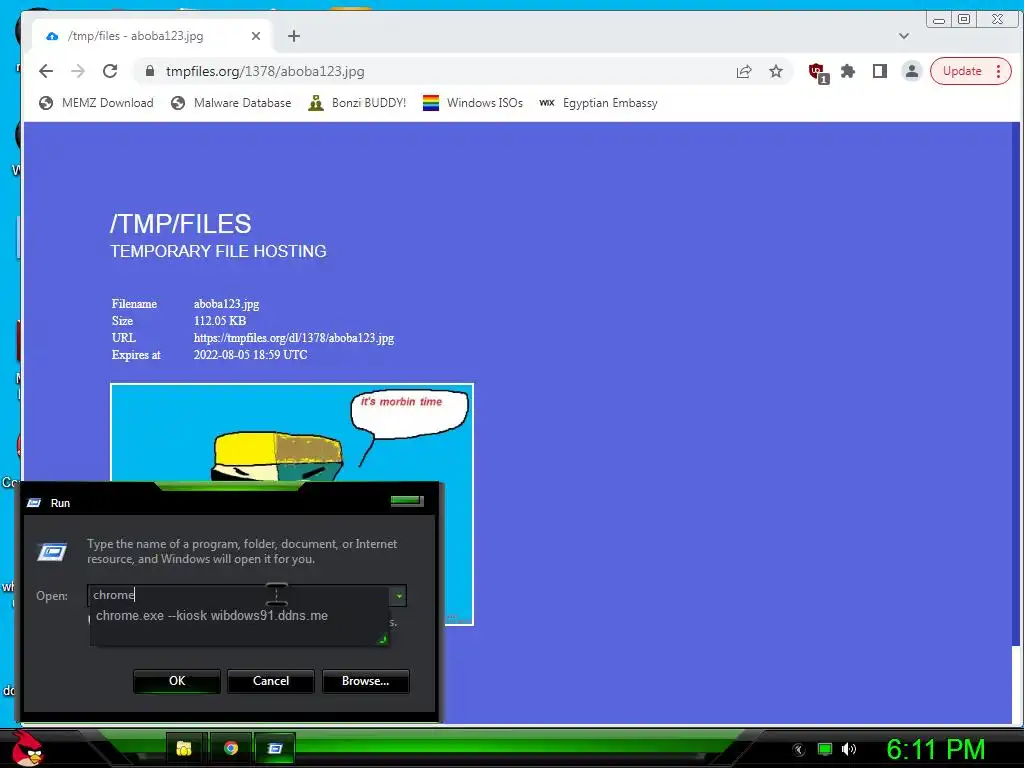Expand the tab search chevron

point(904,36)
